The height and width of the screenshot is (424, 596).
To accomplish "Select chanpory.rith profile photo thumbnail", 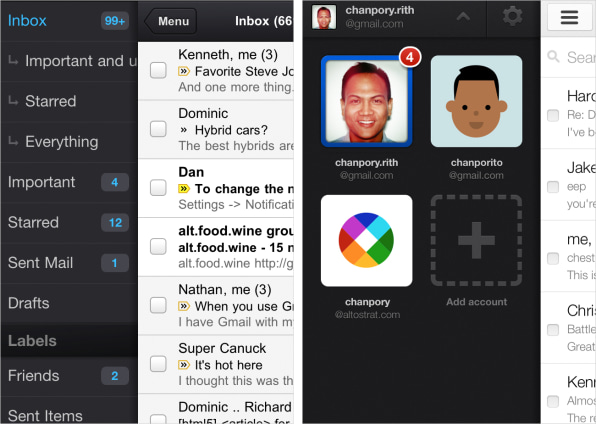I will [323, 17].
